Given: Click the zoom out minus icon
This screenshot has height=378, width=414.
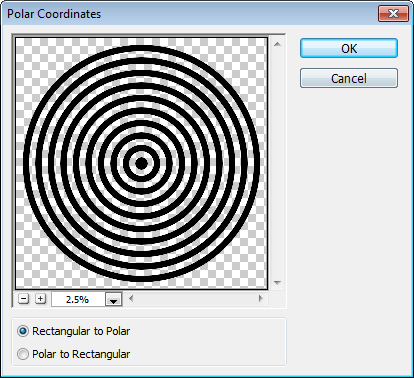Looking at the screenshot, I should 23,299.
